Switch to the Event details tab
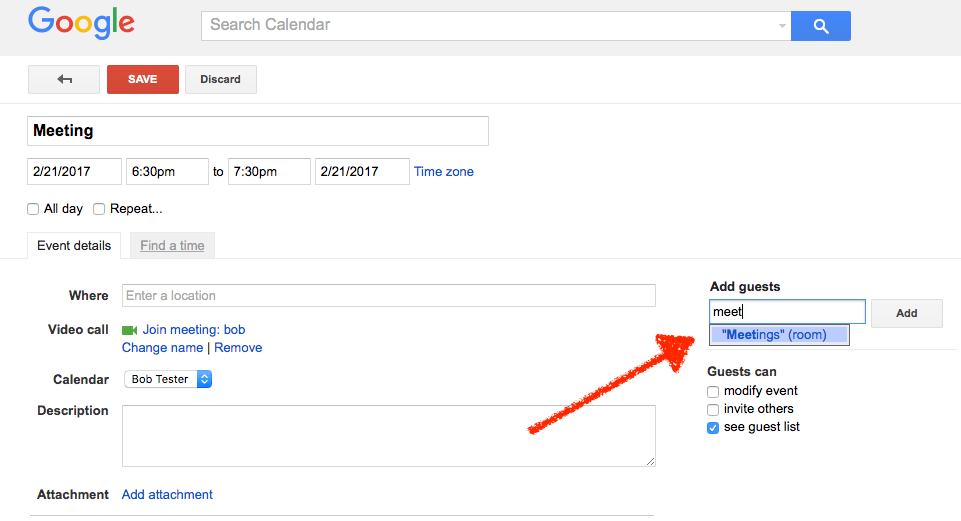The image size is (961, 521). coord(74,245)
